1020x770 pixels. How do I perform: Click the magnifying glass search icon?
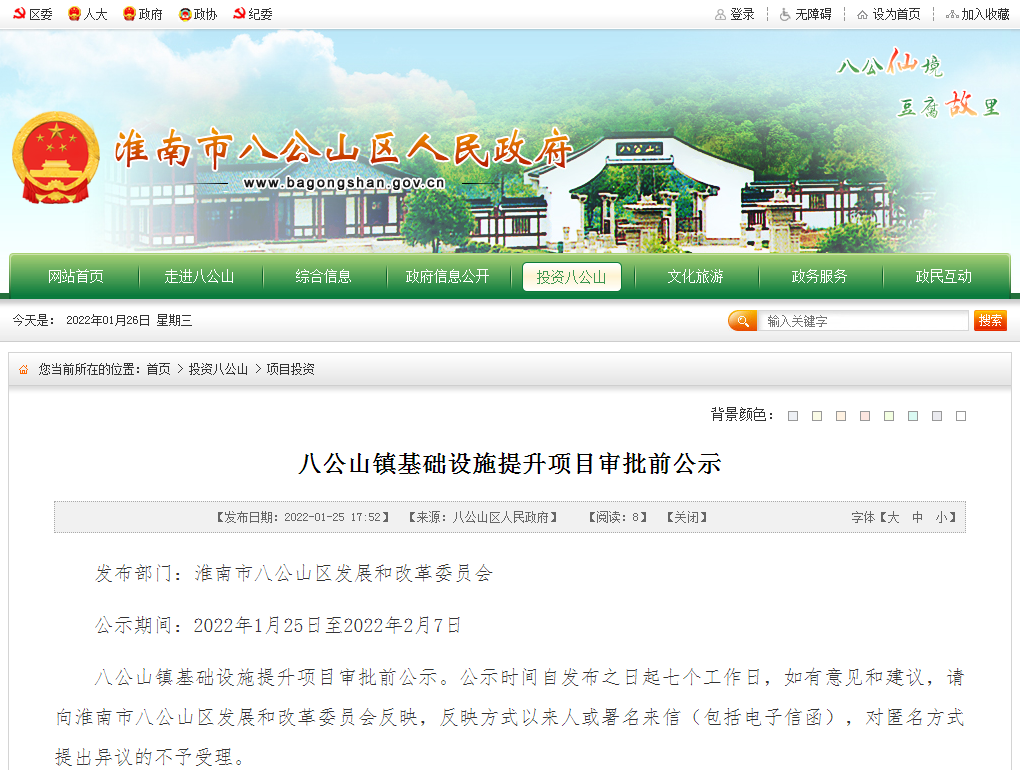[742, 320]
